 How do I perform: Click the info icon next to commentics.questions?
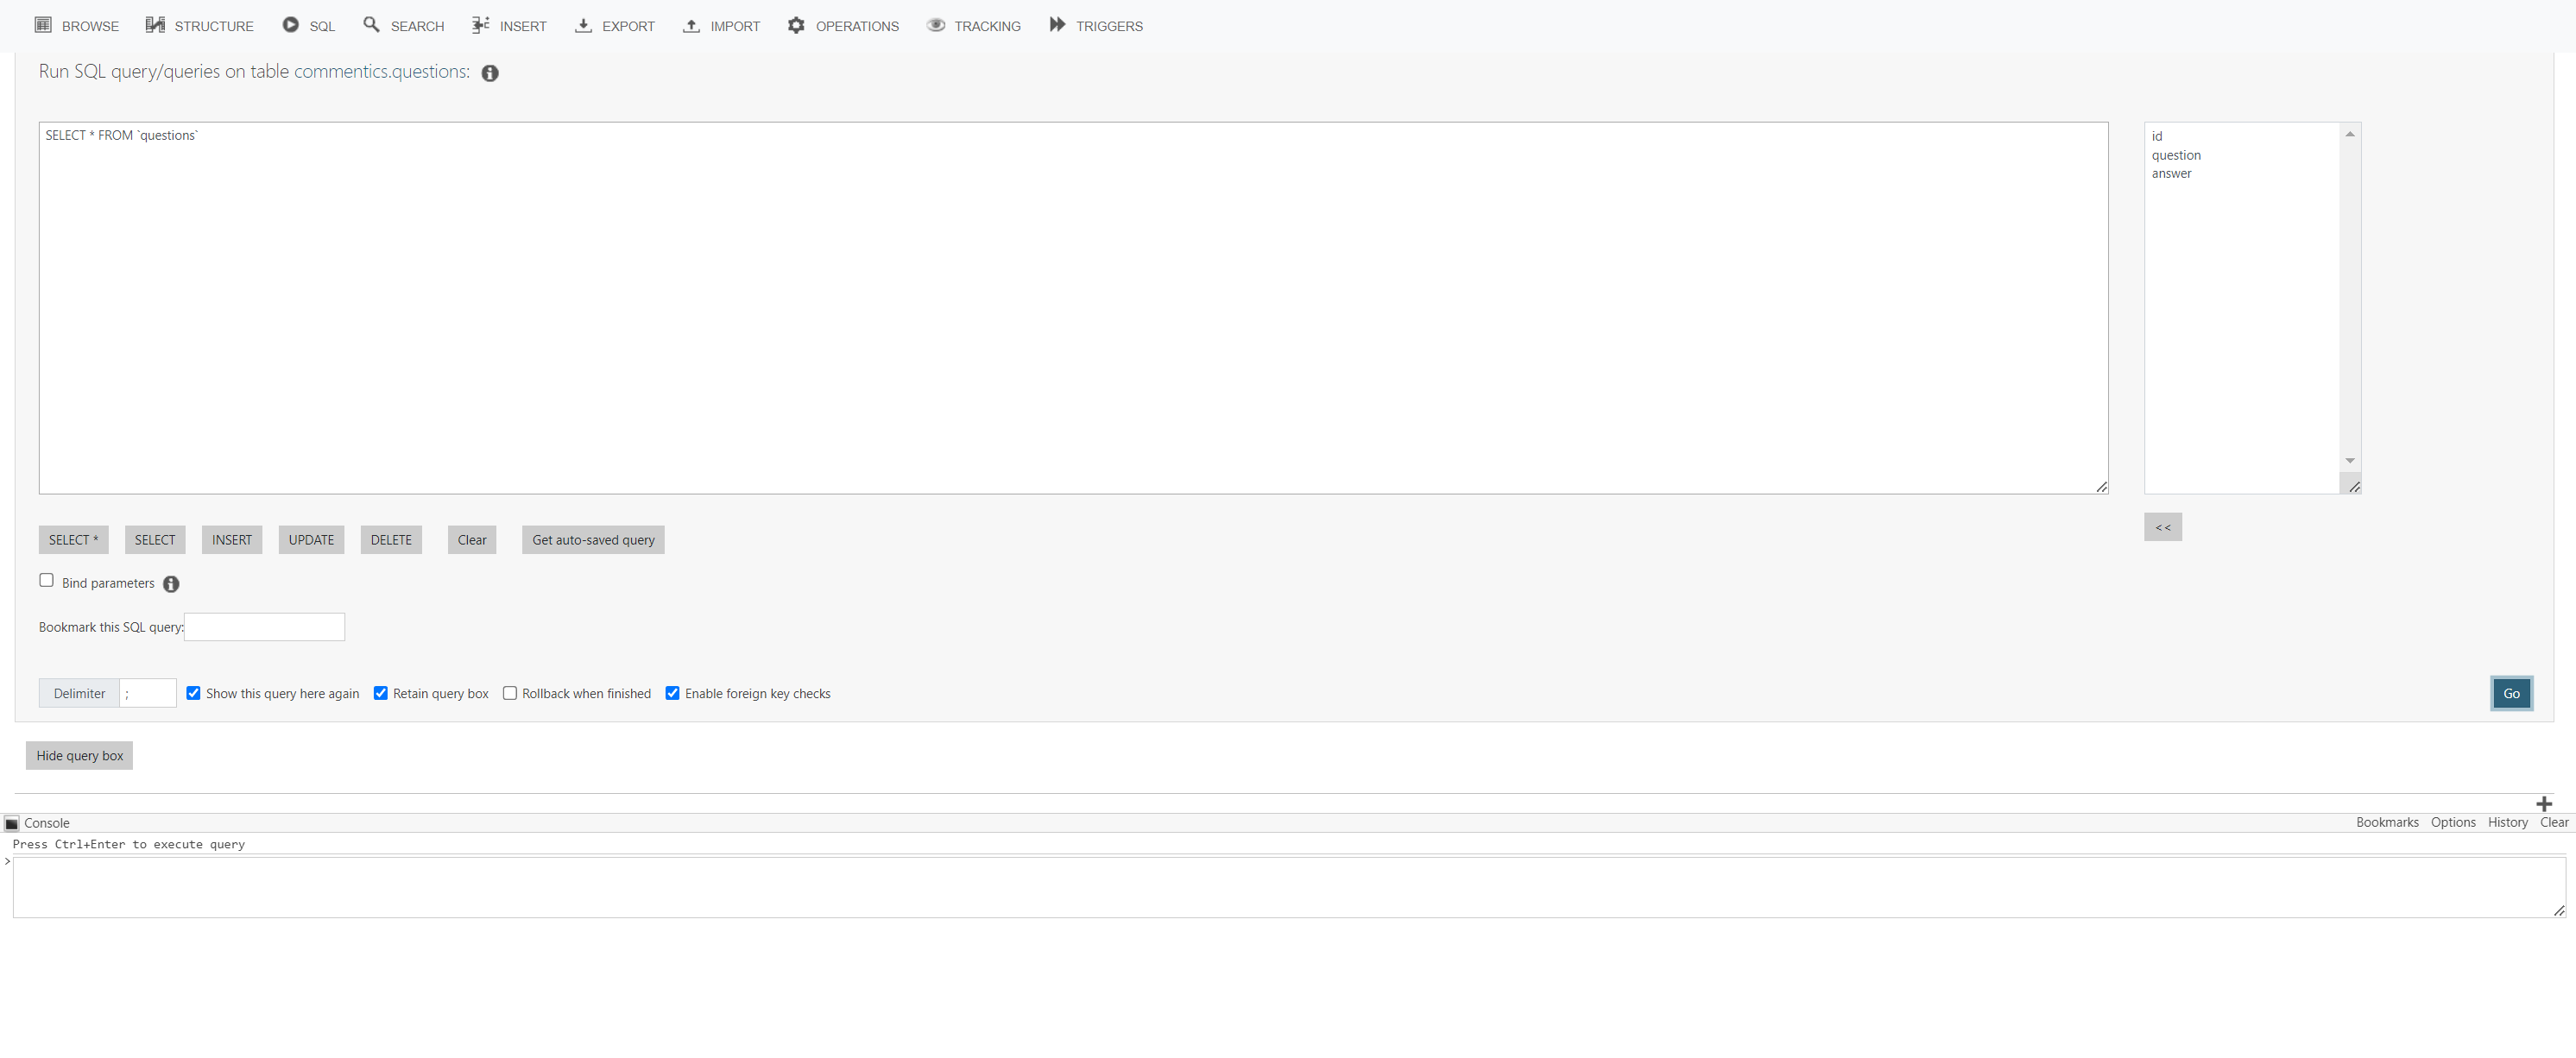[490, 72]
